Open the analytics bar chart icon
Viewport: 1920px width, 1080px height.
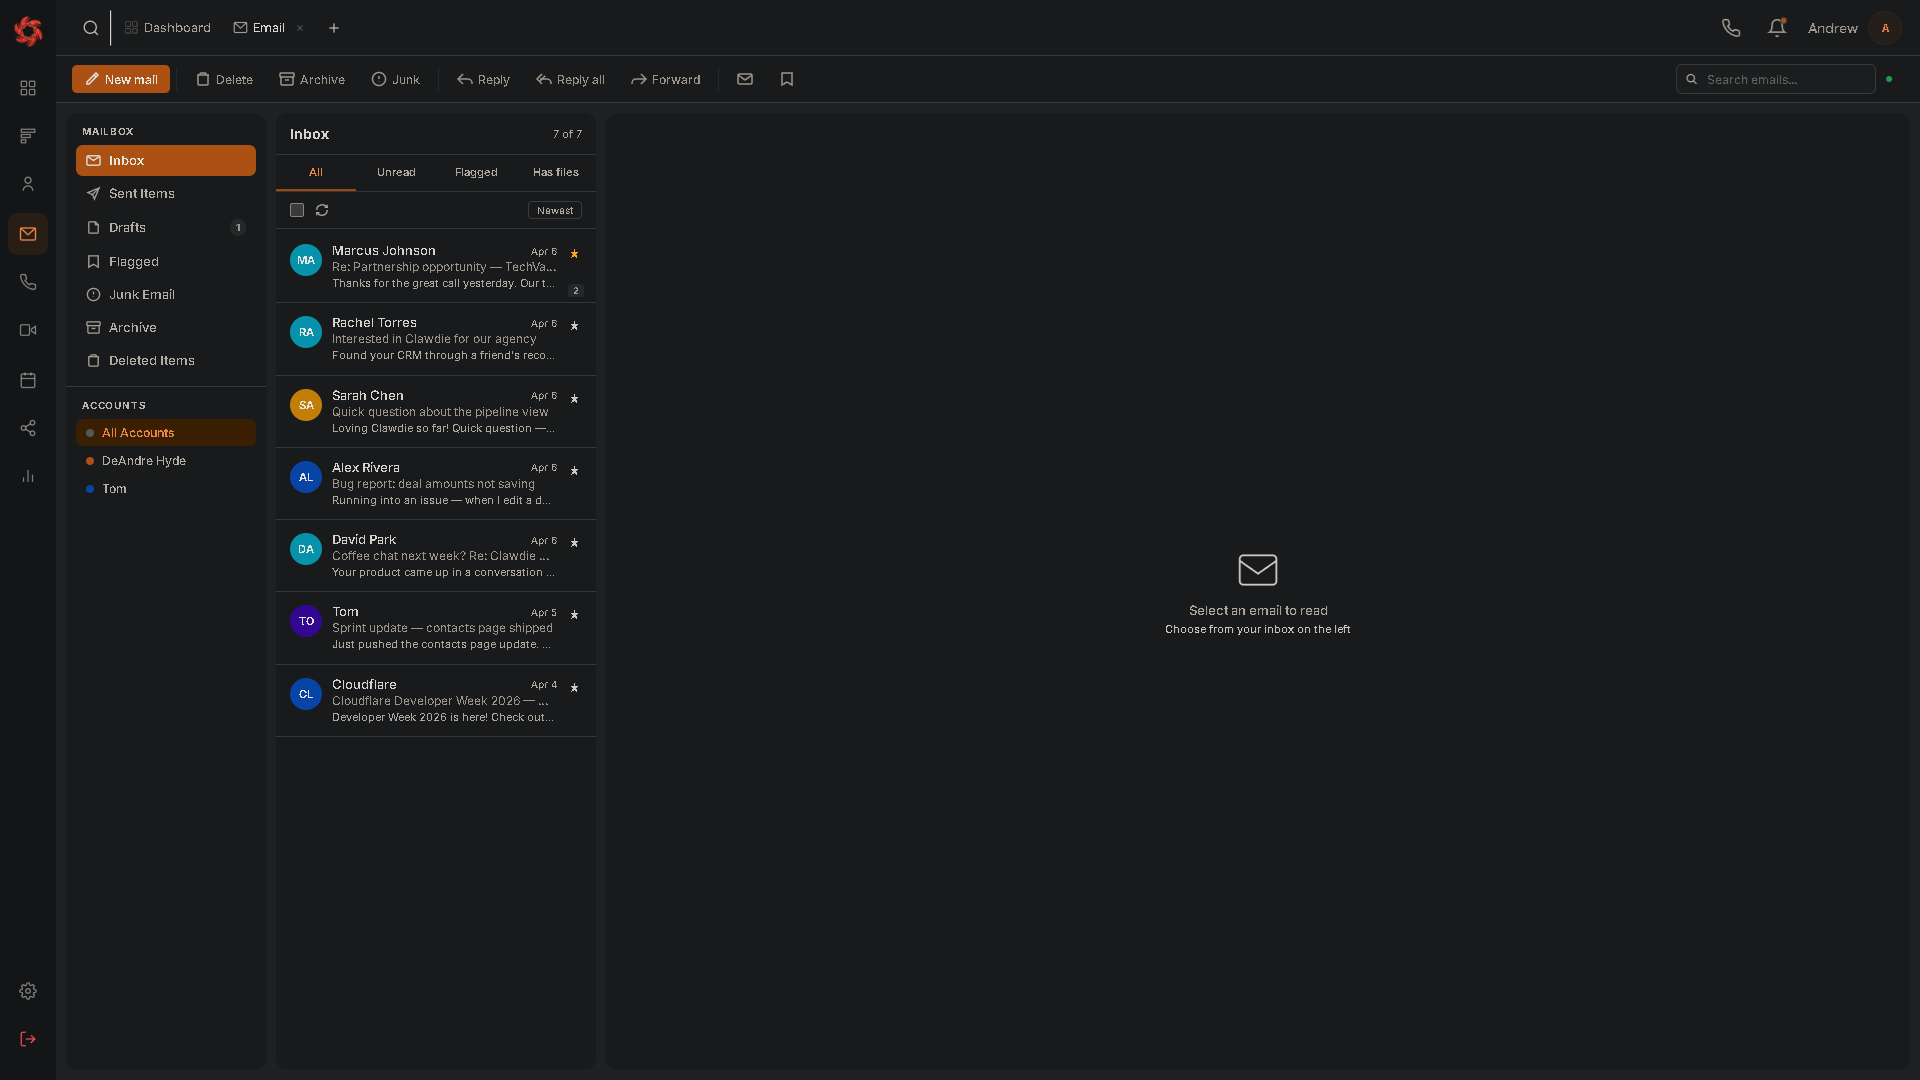(x=28, y=476)
